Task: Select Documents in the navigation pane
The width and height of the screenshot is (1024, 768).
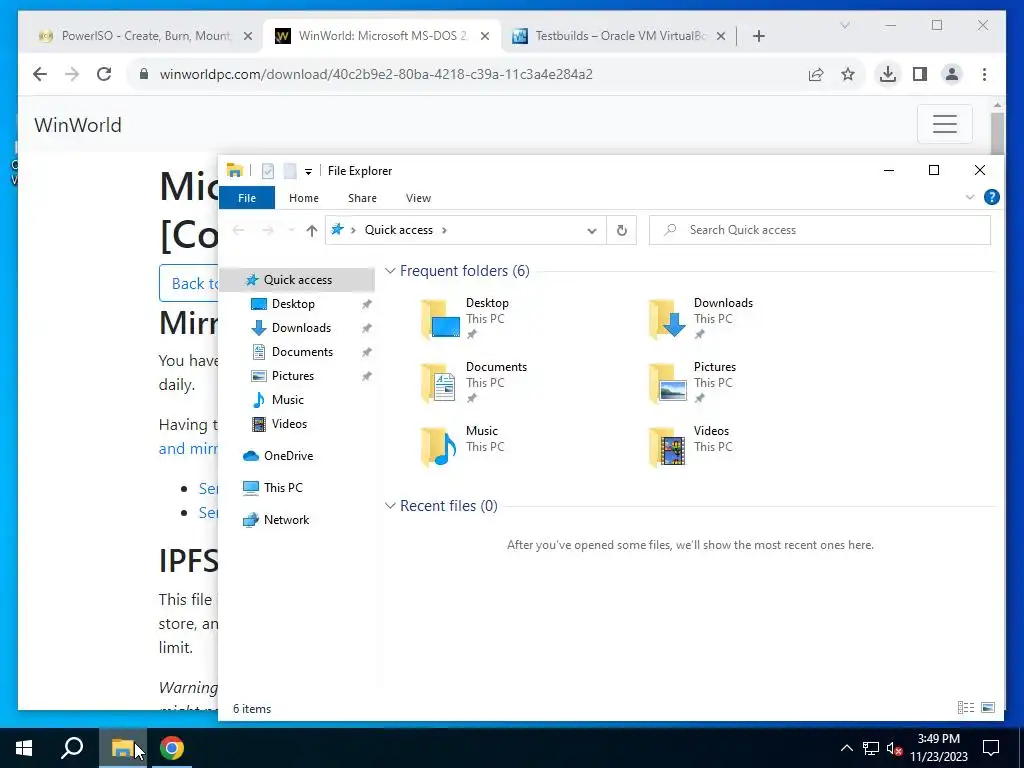Action: [302, 352]
